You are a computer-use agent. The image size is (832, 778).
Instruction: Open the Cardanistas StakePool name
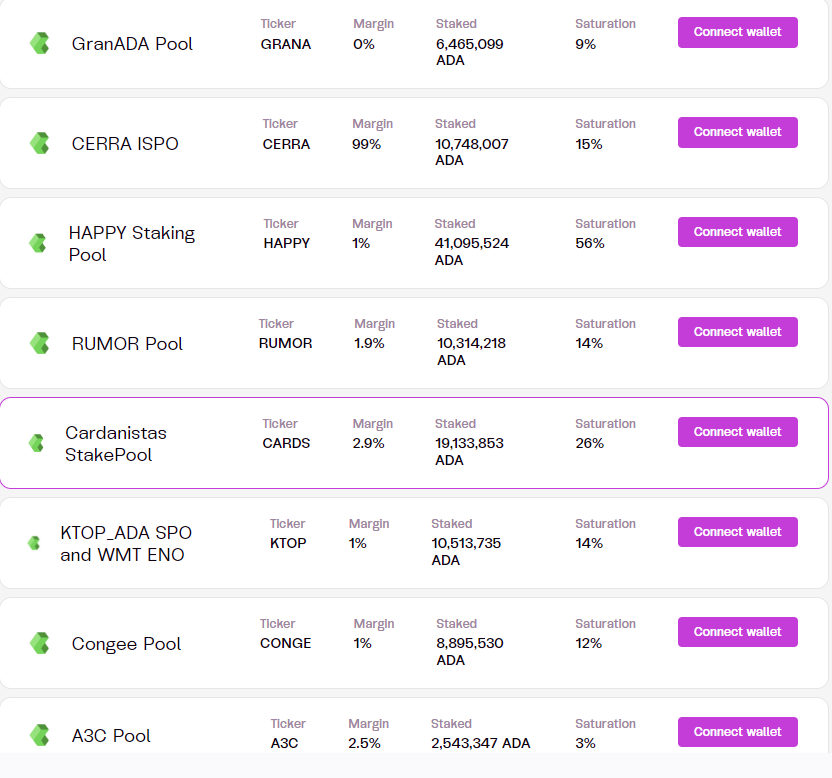pyautogui.click(x=116, y=444)
